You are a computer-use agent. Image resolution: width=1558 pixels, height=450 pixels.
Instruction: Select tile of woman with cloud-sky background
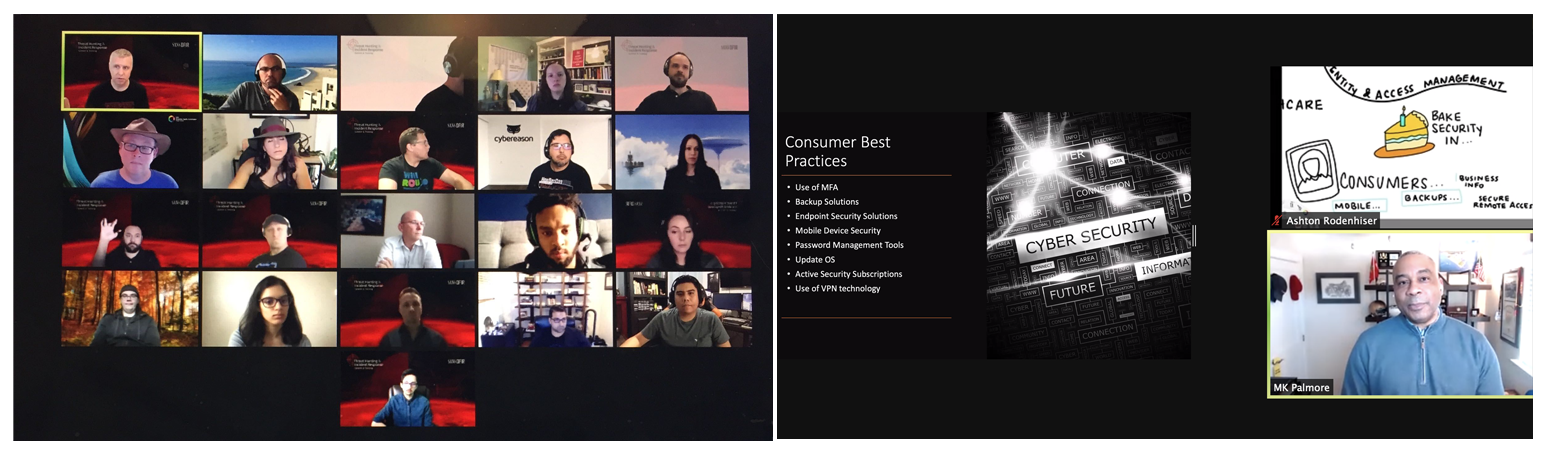point(682,151)
